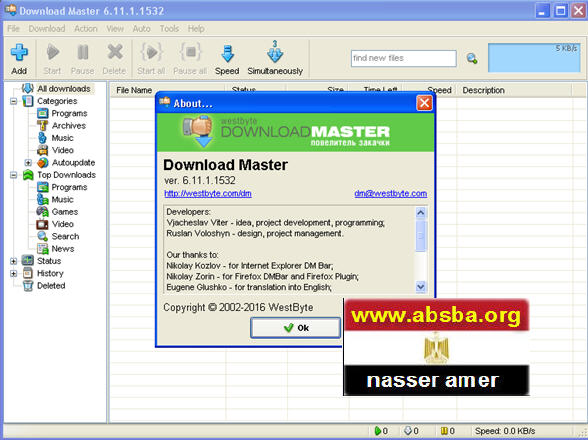588x440 pixels.
Task: Open the Download menu
Action: coord(47,29)
